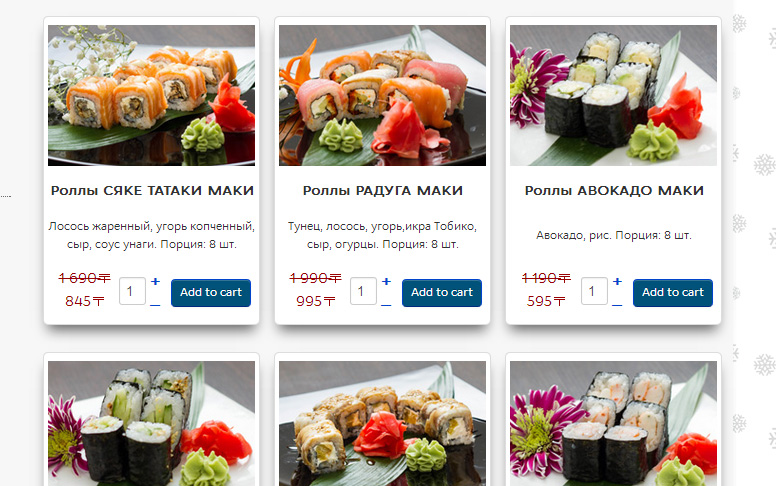Open the Роллы РАДУГА МАКИ title link
Viewport: 776px width, 486px height.
tap(383, 191)
